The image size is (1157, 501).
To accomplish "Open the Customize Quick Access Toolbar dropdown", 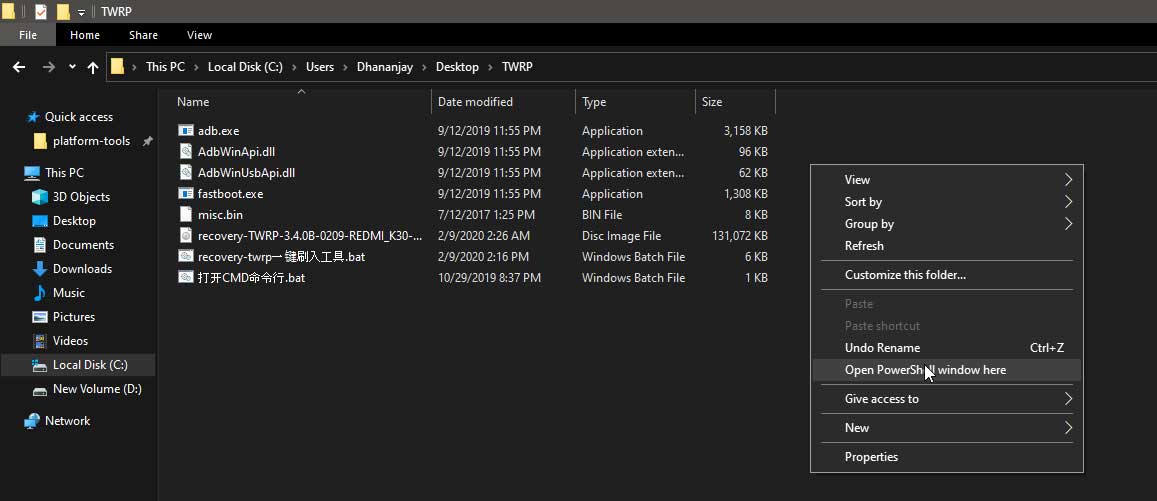I will [81, 13].
